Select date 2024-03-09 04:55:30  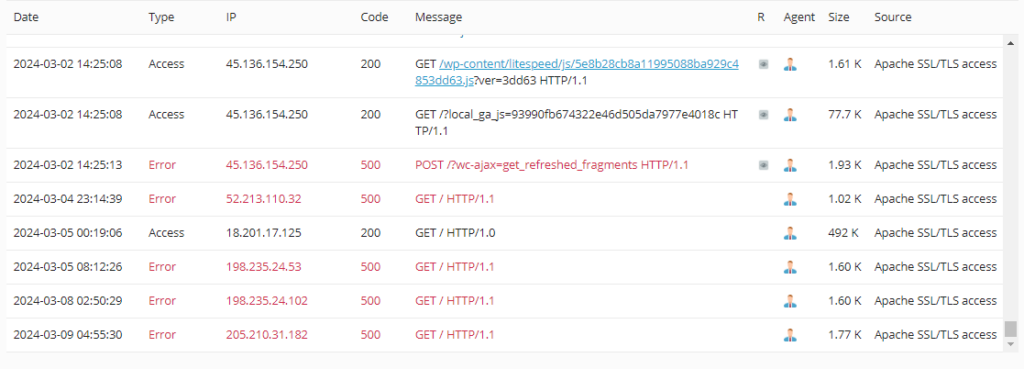point(67,335)
